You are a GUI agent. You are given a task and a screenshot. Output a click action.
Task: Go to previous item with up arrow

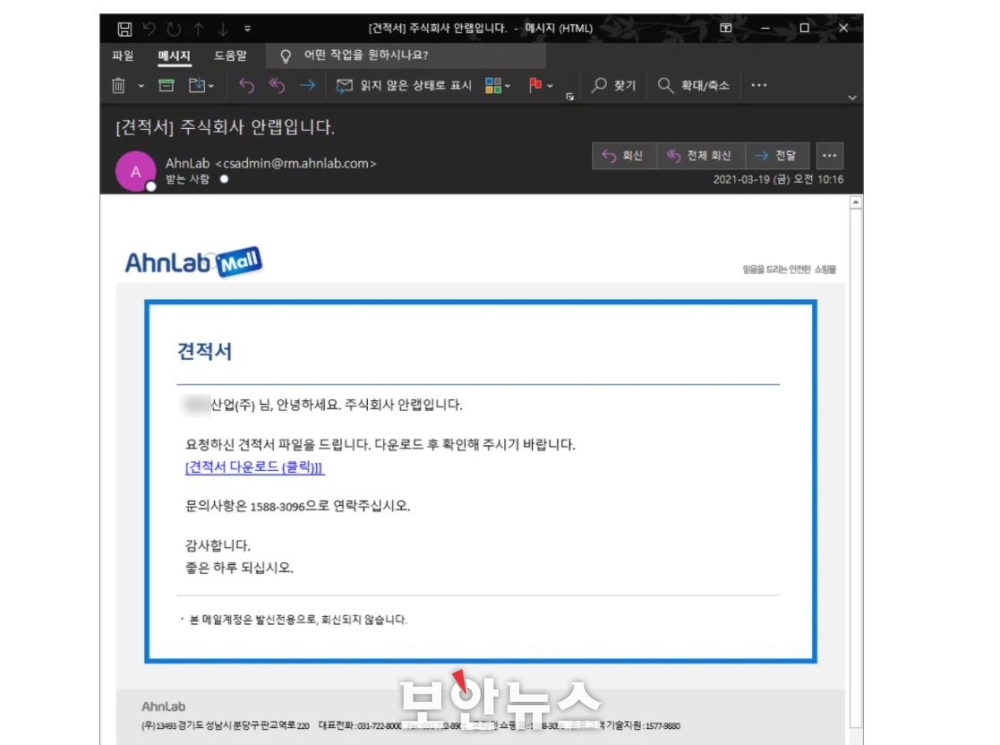198,29
